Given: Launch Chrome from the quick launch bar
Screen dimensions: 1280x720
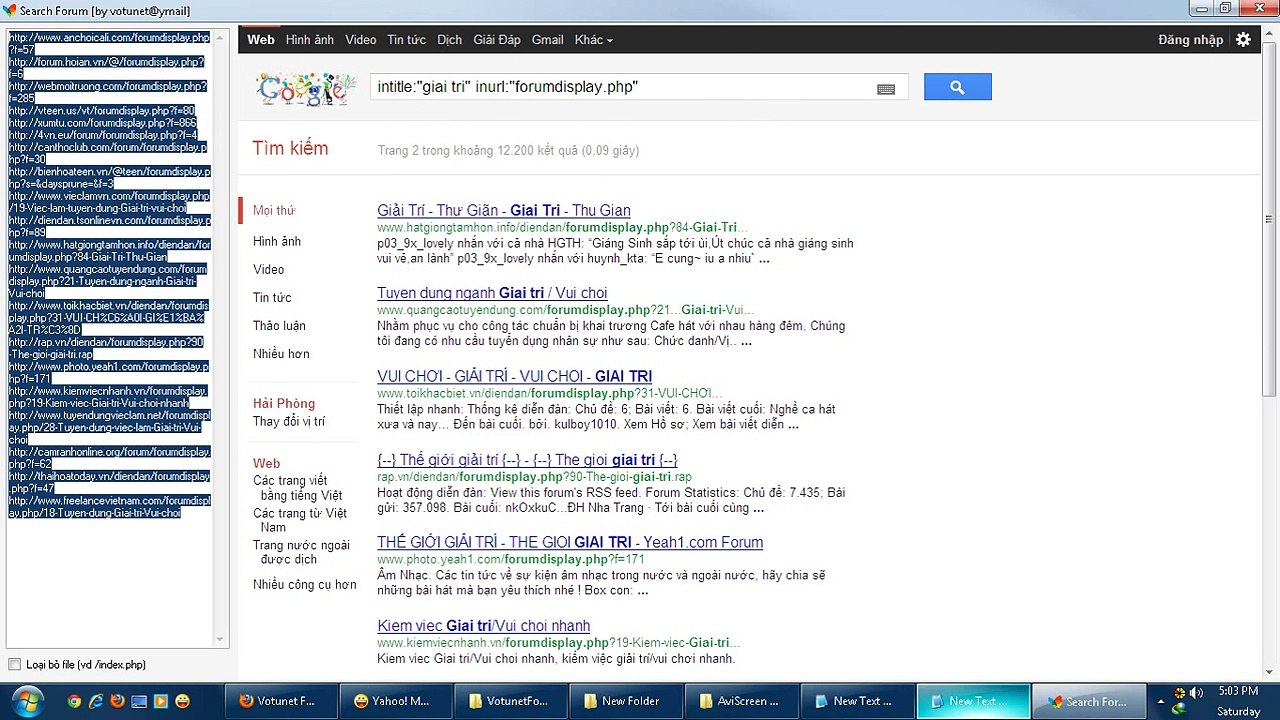Looking at the screenshot, I should click(74, 701).
